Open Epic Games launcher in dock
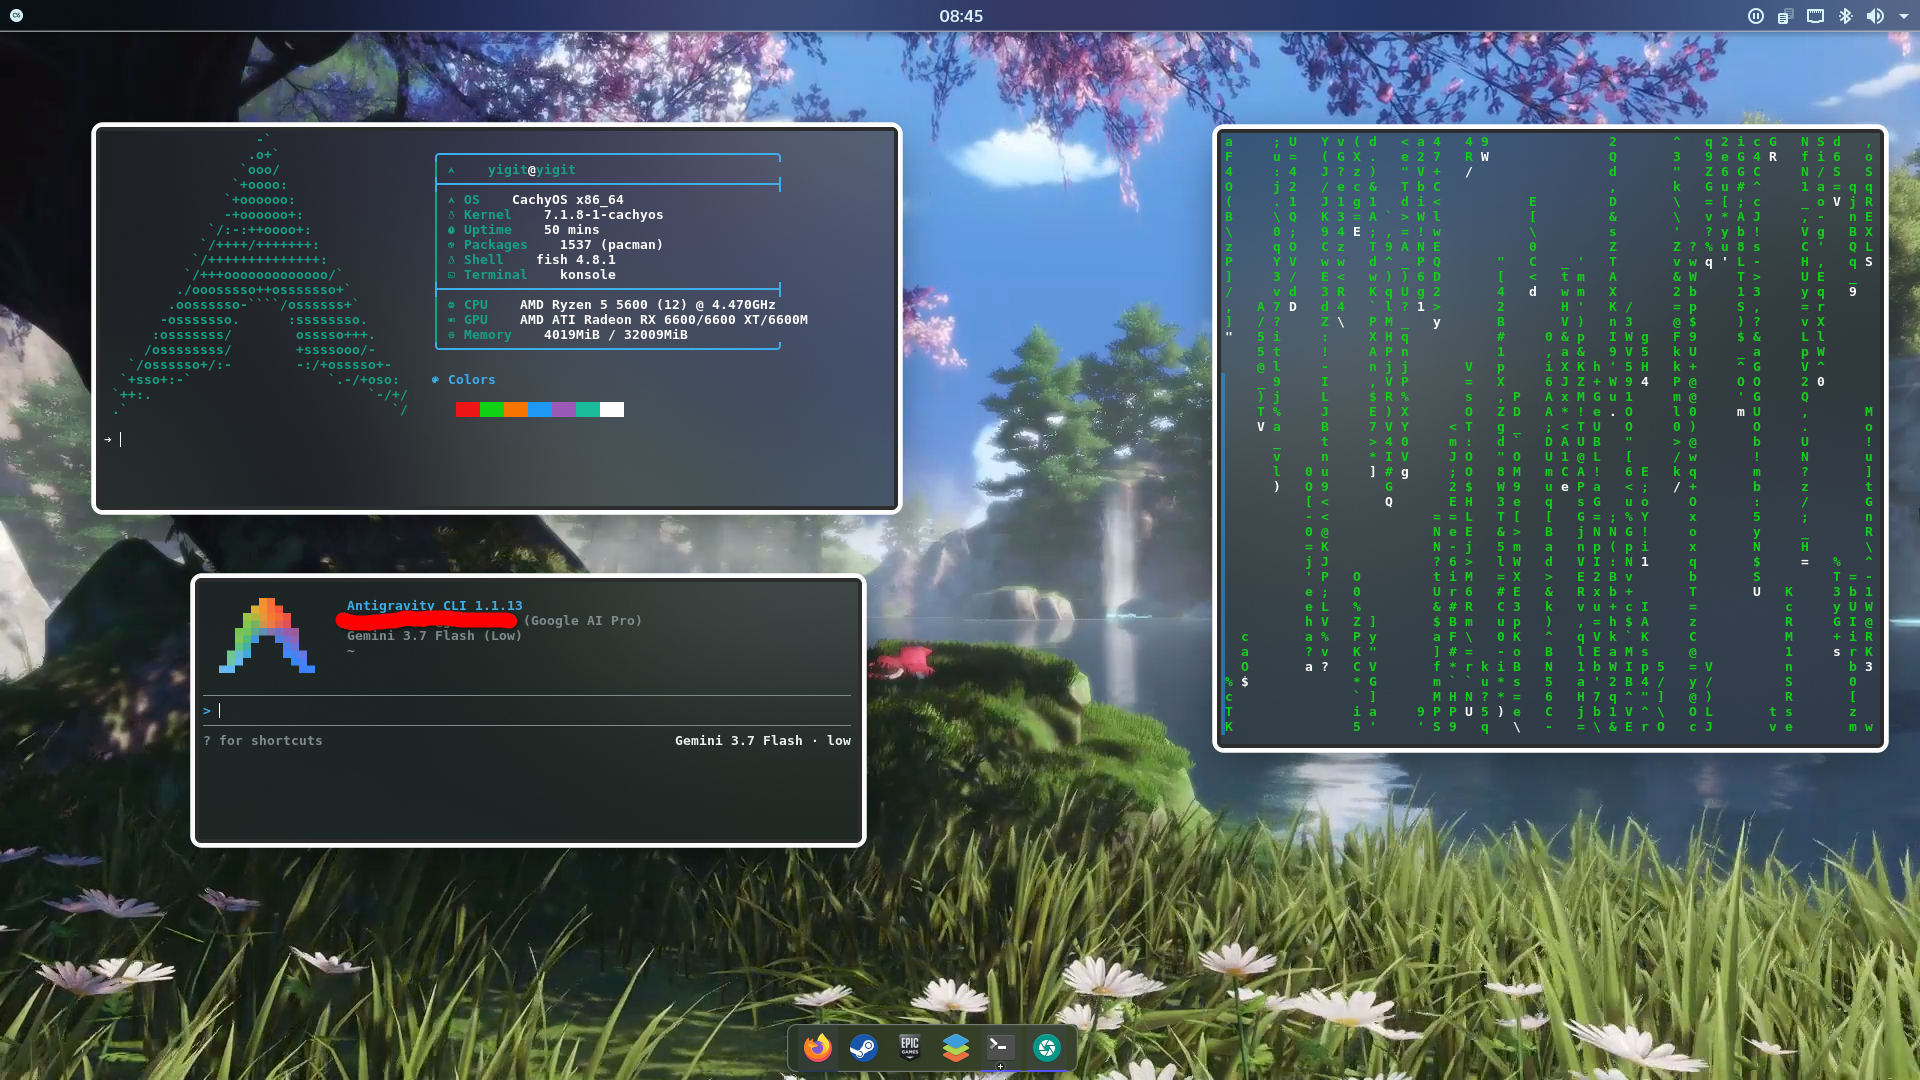Screen dimensions: 1920x1080 point(909,1047)
